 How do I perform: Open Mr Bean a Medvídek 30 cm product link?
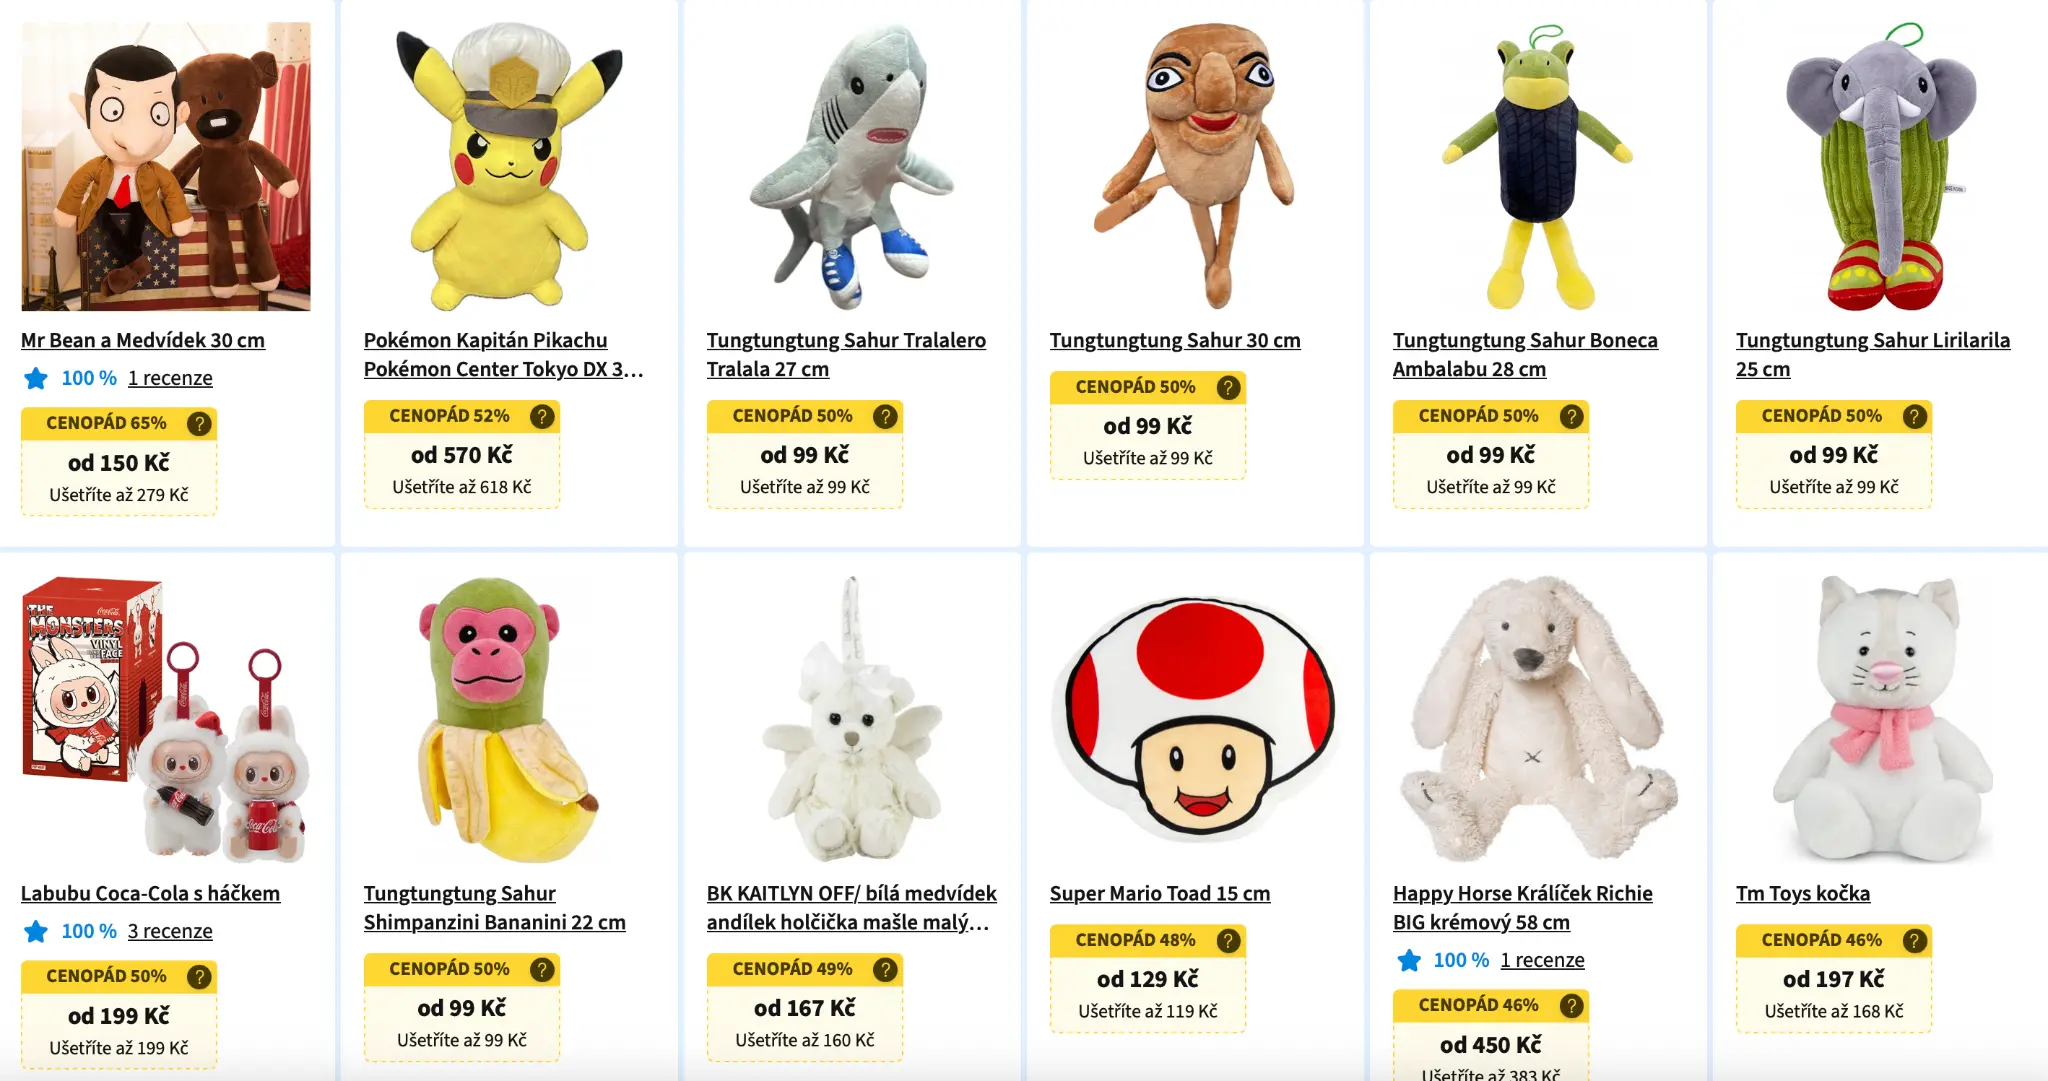(143, 340)
